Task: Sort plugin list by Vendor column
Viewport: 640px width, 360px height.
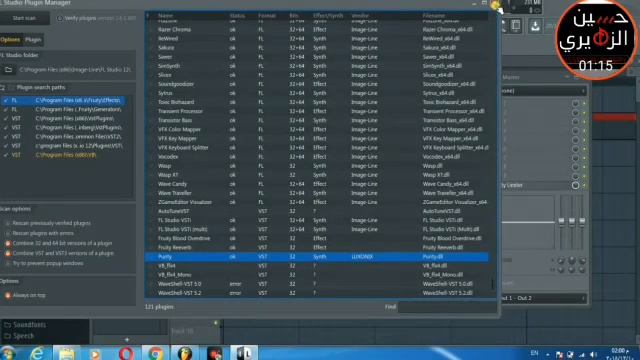Action: pos(360,16)
